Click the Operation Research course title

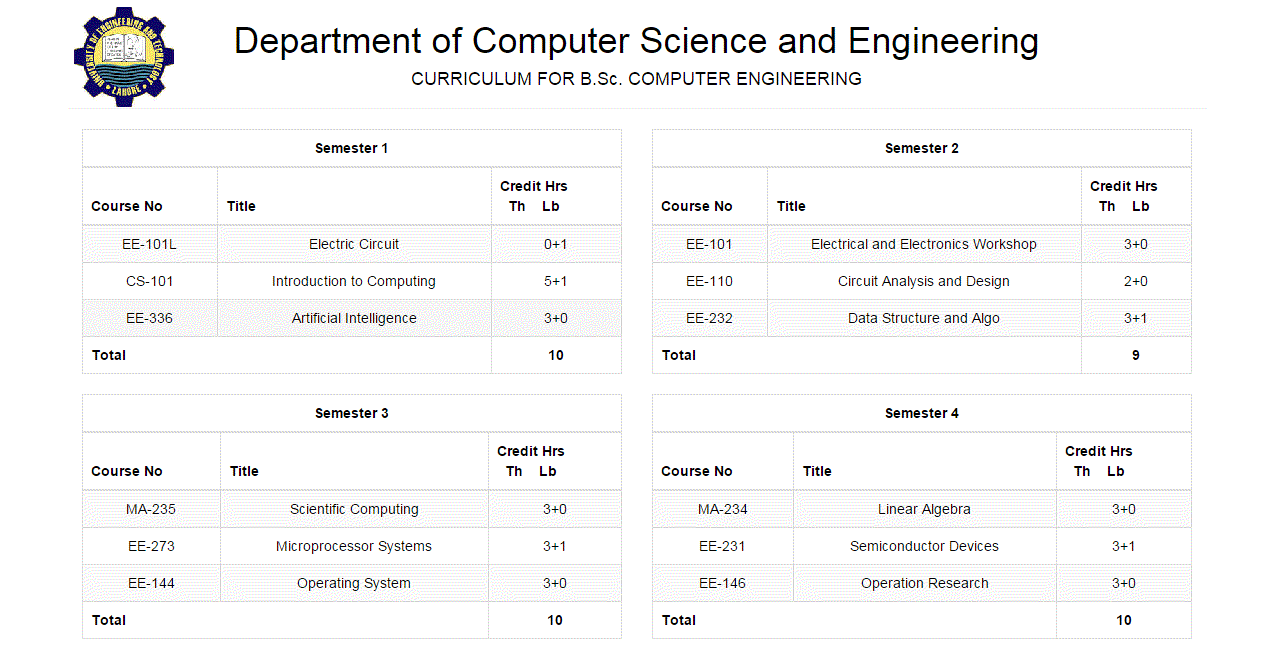click(x=924, y=583)
